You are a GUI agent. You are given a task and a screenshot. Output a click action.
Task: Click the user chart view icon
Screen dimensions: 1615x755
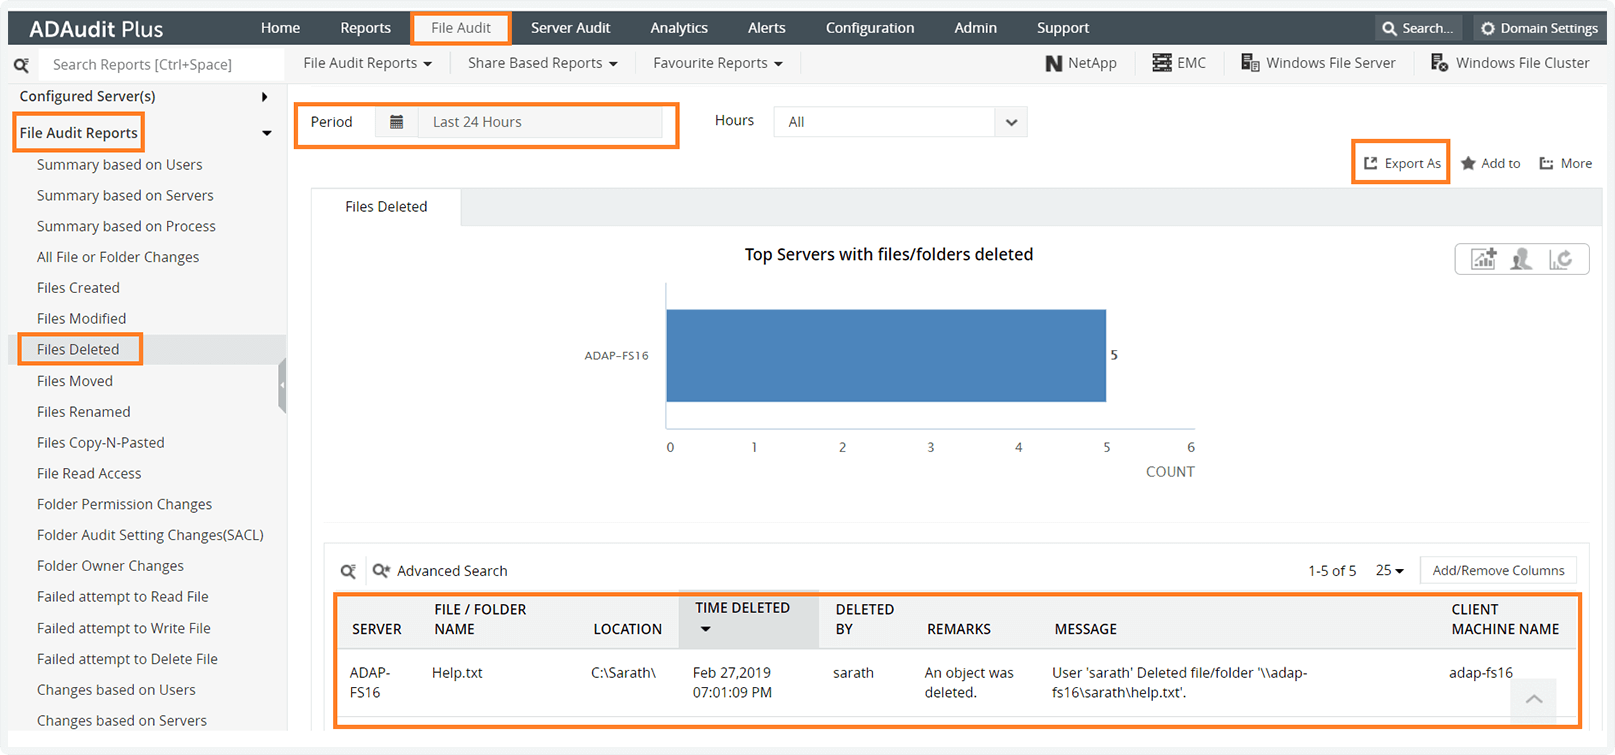click(x=1521, y=259)
